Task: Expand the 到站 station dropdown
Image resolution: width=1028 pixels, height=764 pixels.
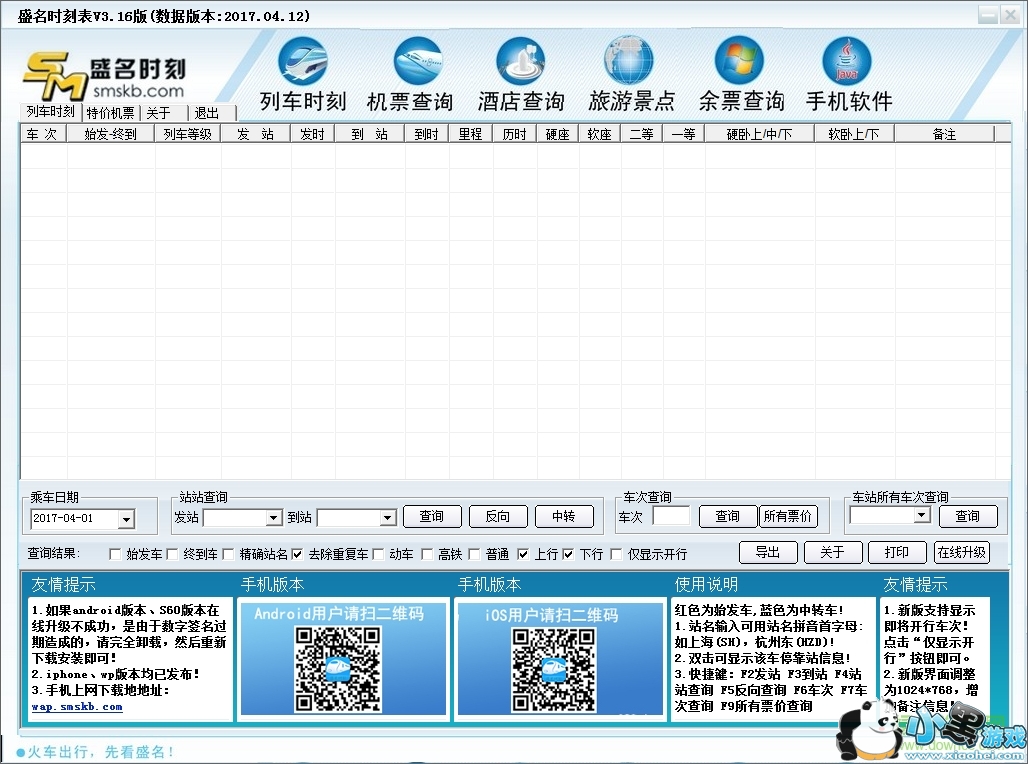Action: pyautogui.click(x=388, y=518)
